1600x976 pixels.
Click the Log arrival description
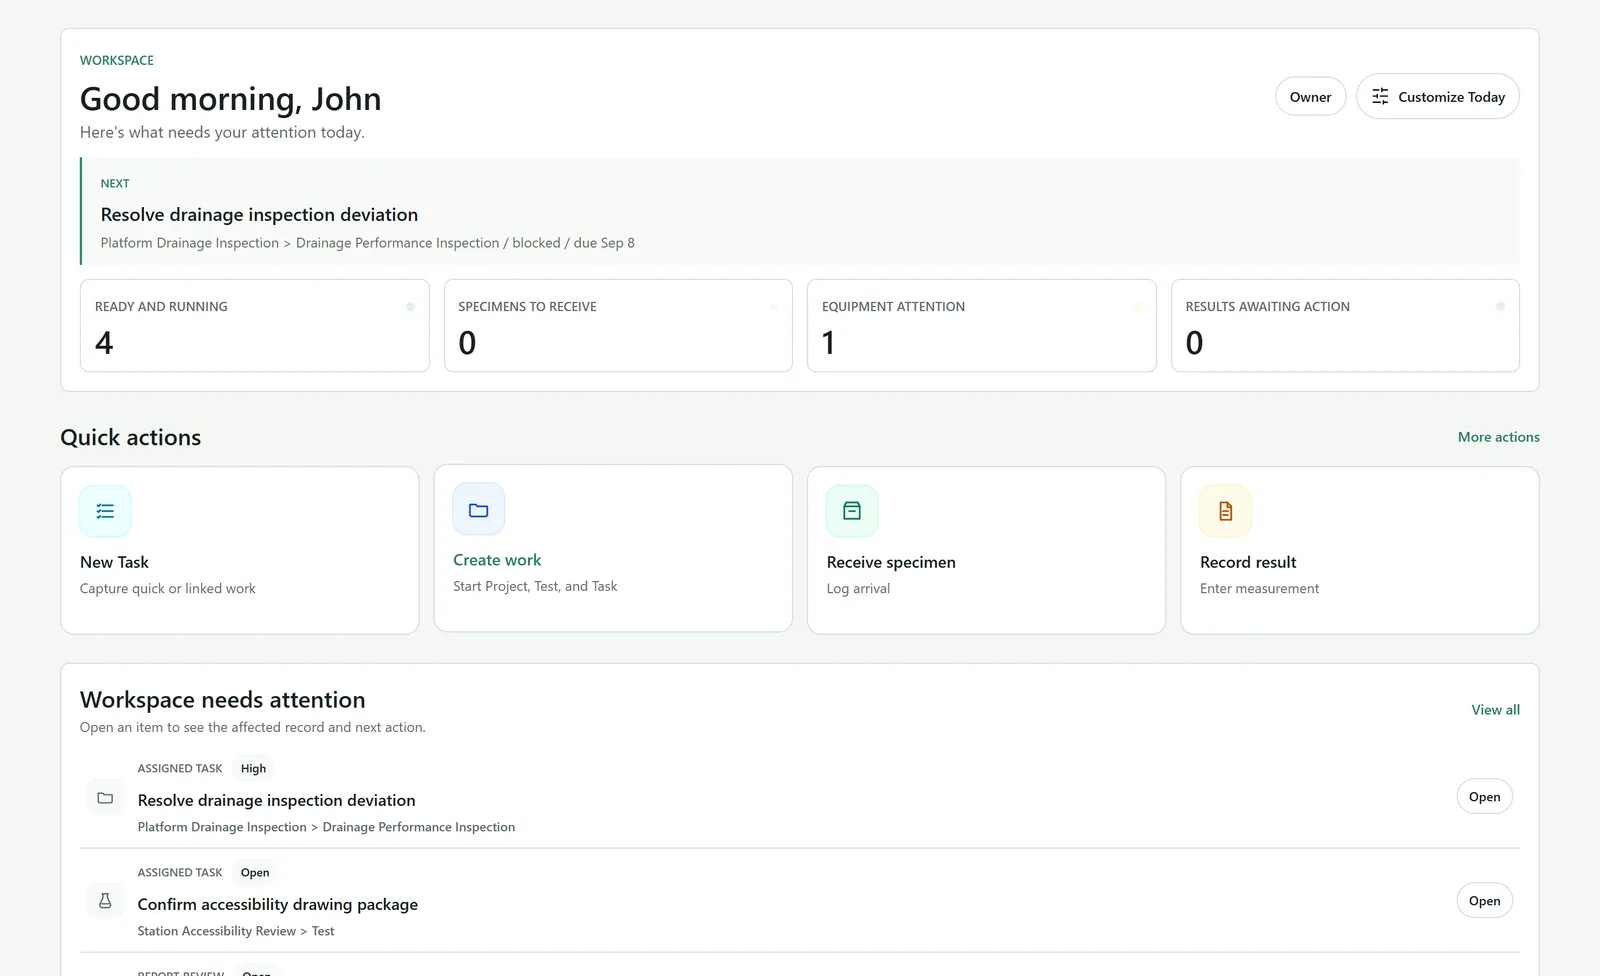tap(858, 588)
